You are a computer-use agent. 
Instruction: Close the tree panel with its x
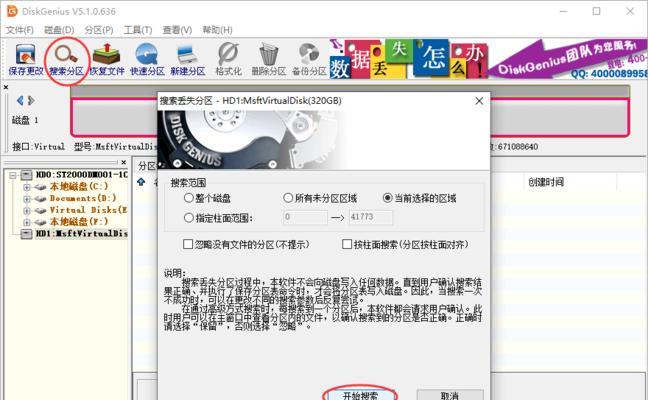point(124,162)
